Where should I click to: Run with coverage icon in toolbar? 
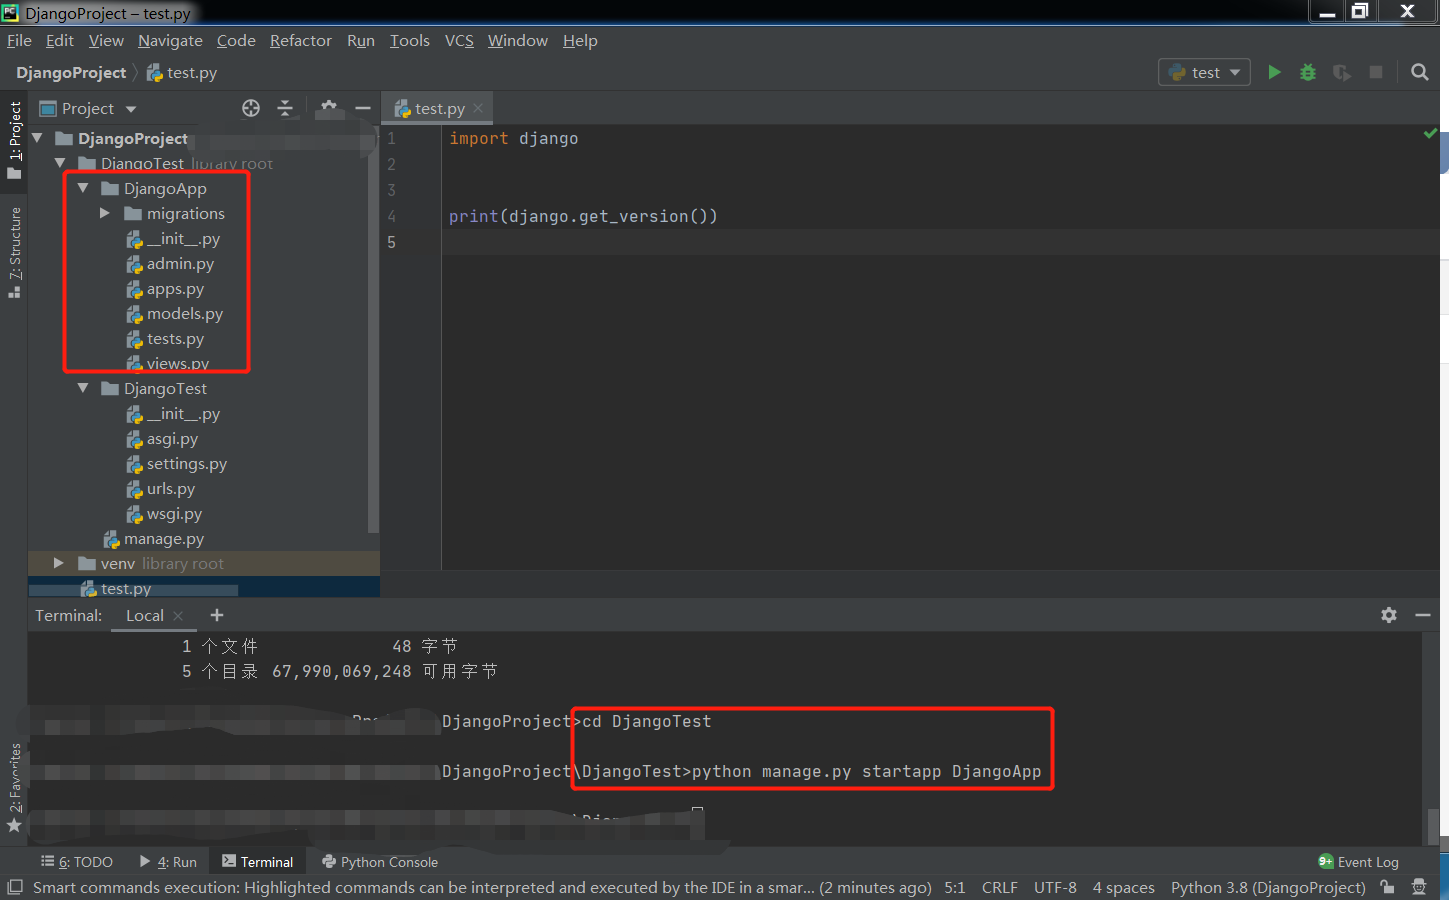point(1342,72)
